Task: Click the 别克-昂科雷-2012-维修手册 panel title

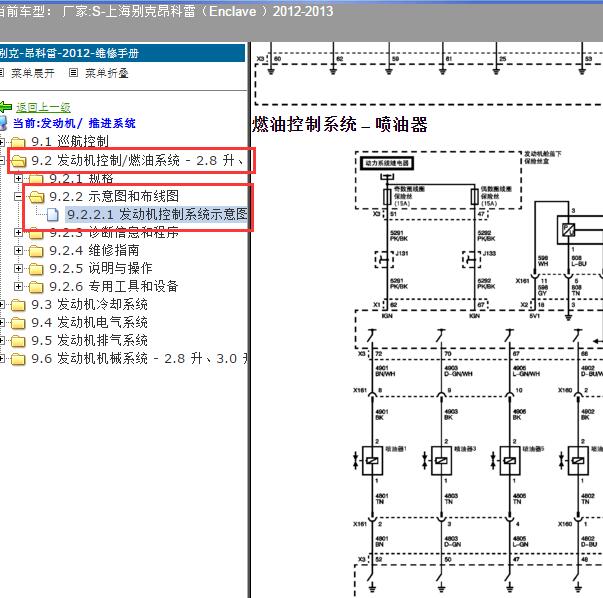Action: (x=69, y=53)
